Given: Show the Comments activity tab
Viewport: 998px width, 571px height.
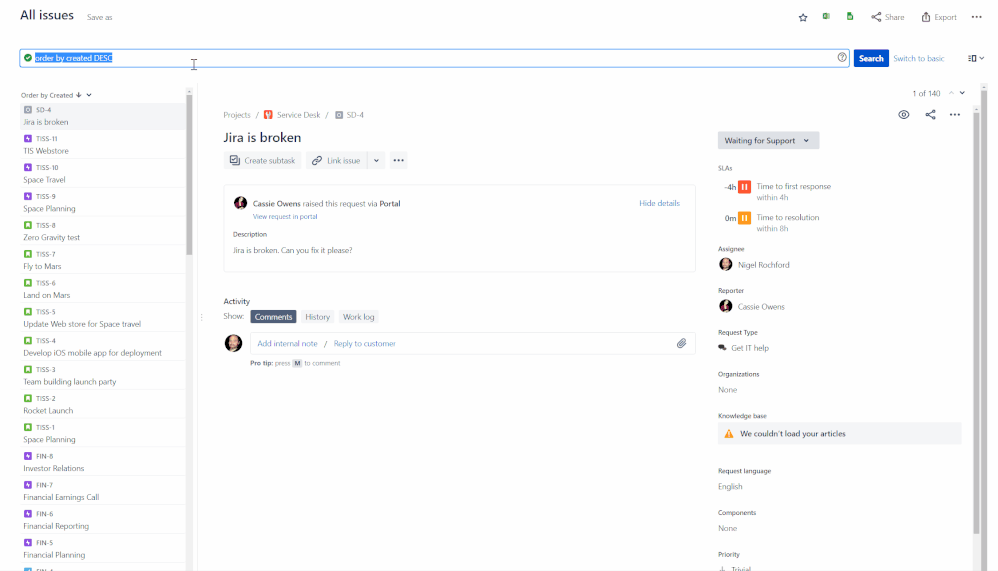Looking at the screenshot, I should tap(273, 317).
